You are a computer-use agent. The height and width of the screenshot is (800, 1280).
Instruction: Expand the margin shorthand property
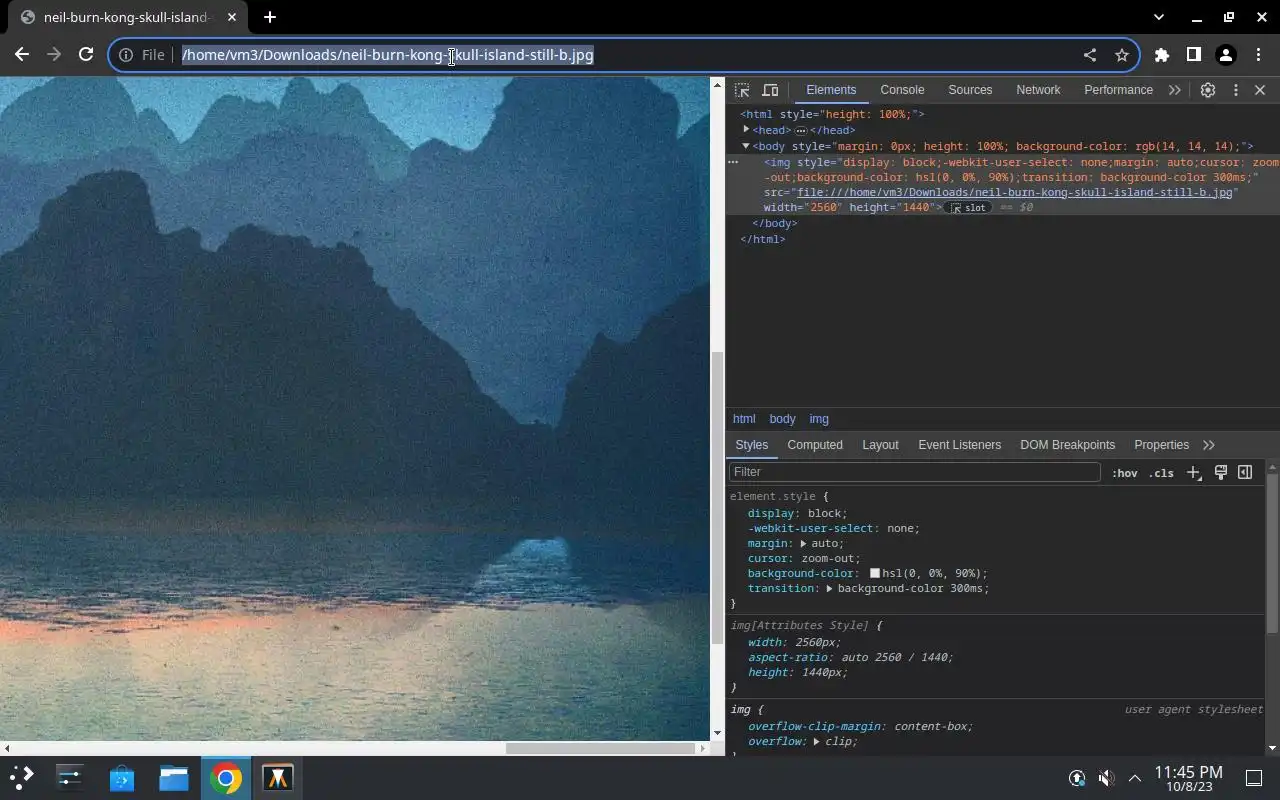[804, 544]
